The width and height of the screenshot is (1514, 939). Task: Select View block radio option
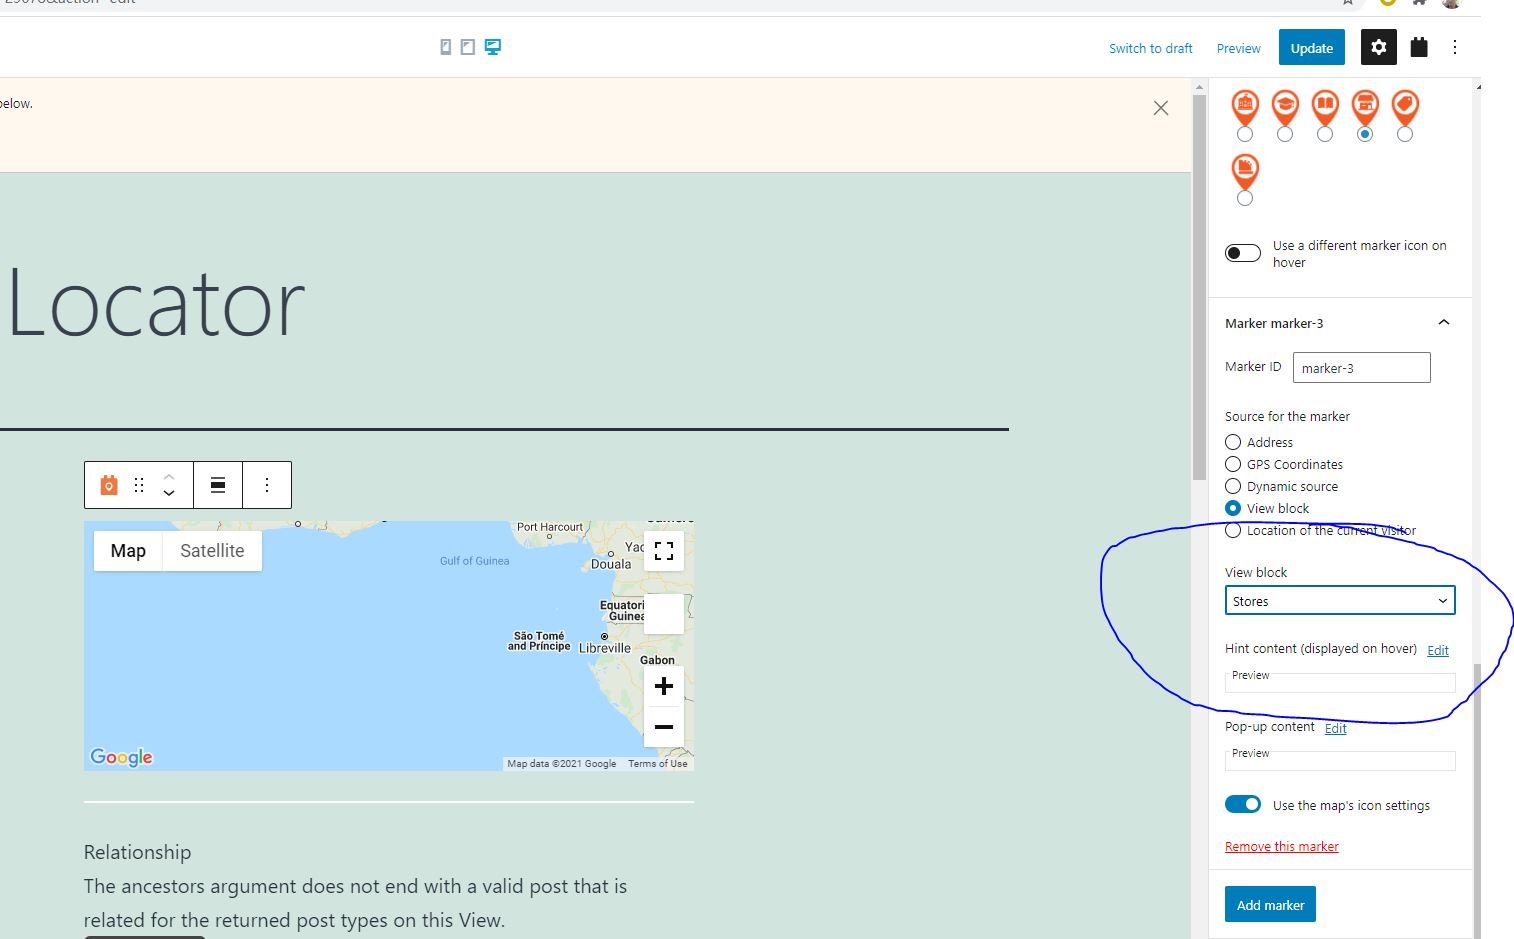pos(1233,508)
